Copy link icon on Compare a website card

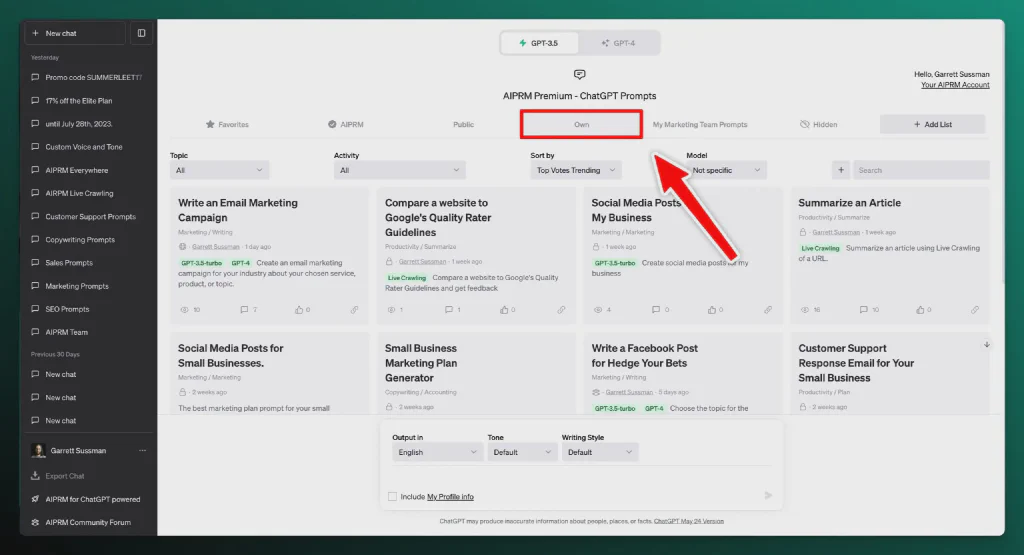(x=562, y=309)
